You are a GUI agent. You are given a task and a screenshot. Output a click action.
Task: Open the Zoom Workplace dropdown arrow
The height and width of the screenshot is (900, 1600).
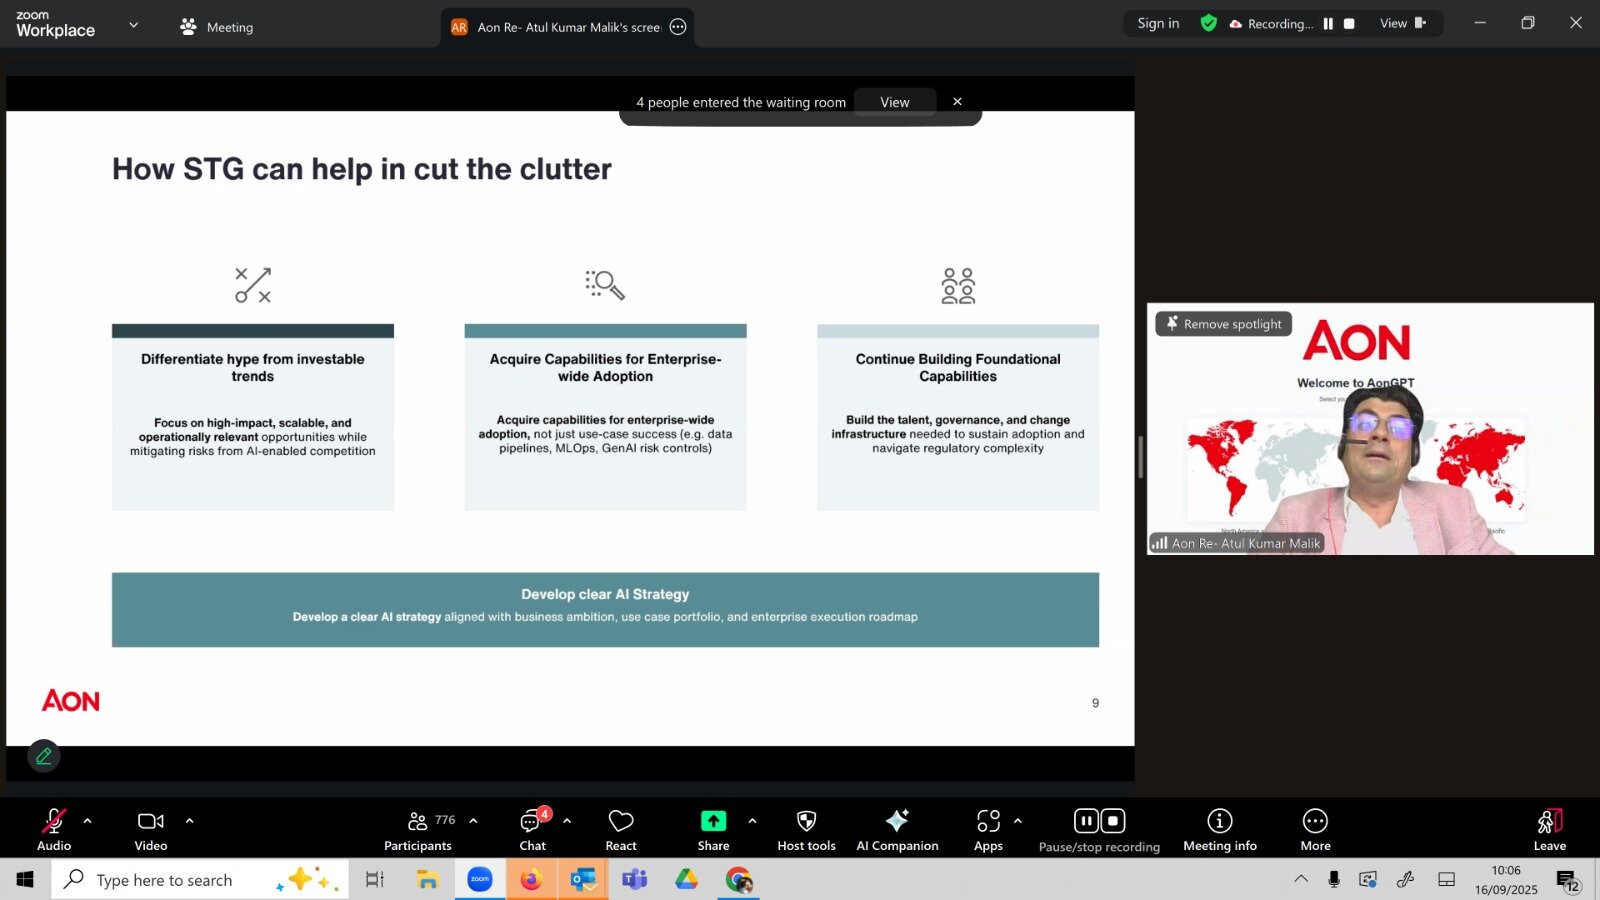[134, 25]
